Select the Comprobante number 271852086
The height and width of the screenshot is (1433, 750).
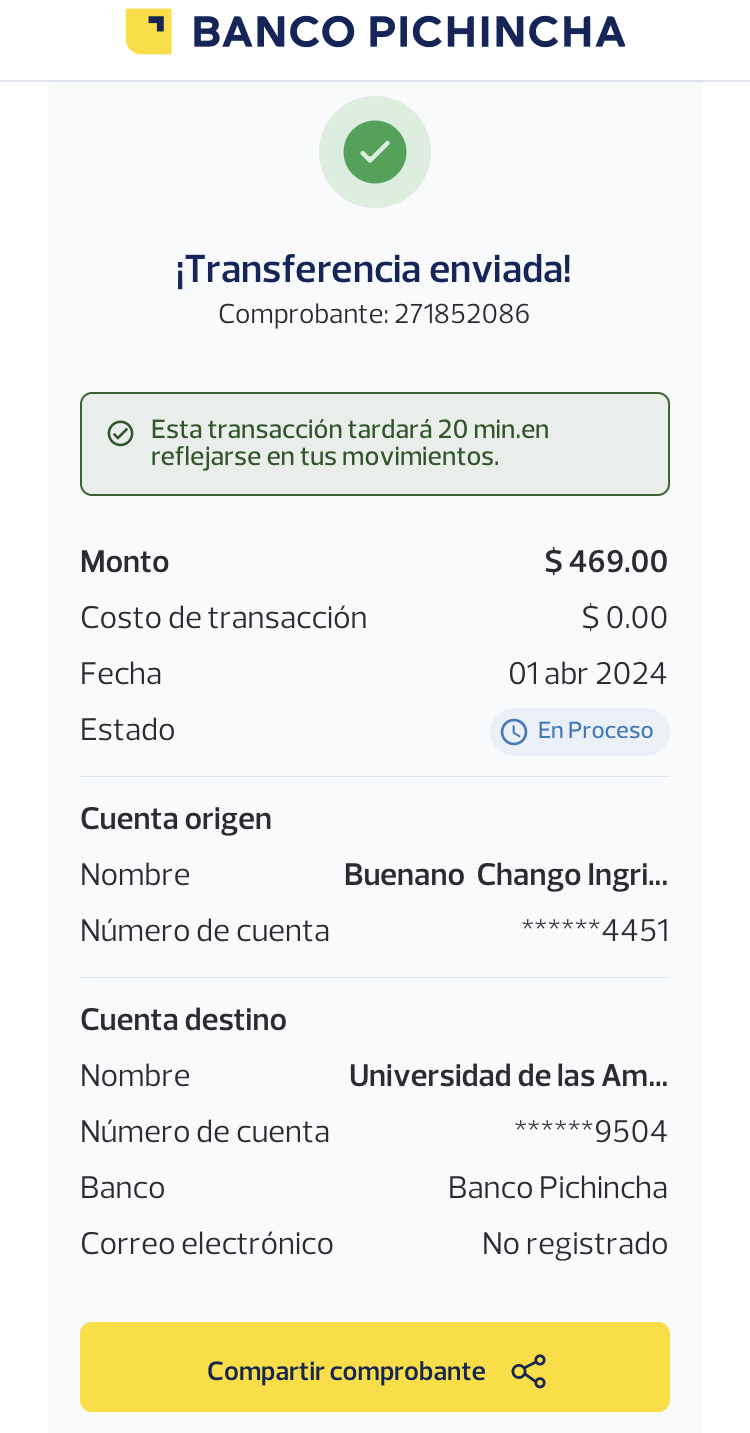tap(462, 315)
